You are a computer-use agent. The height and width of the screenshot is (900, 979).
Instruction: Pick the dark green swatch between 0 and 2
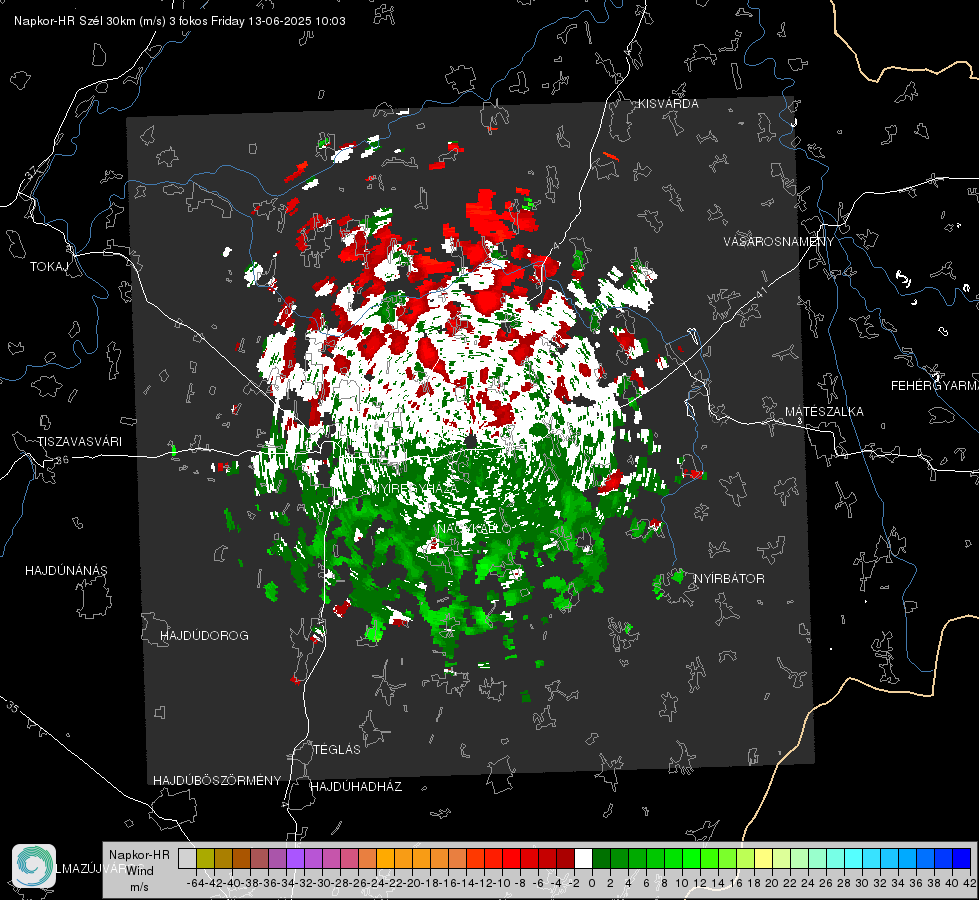[601, 858]
